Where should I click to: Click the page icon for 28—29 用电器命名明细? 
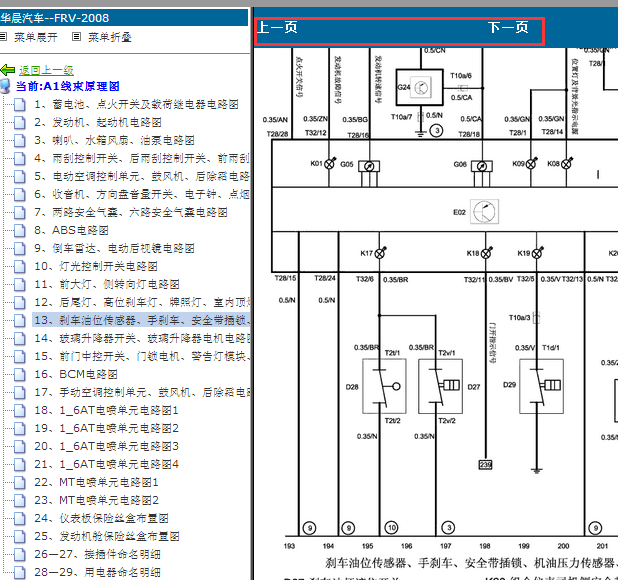click(x=20, y=573)
